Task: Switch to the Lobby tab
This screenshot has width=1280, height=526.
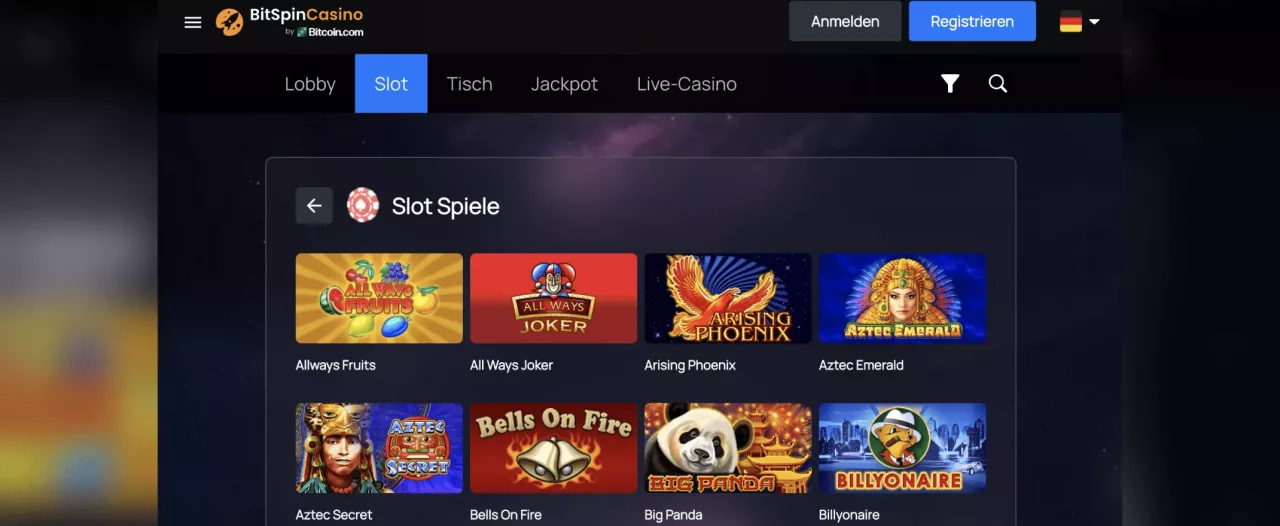Action: pos(310,84)
